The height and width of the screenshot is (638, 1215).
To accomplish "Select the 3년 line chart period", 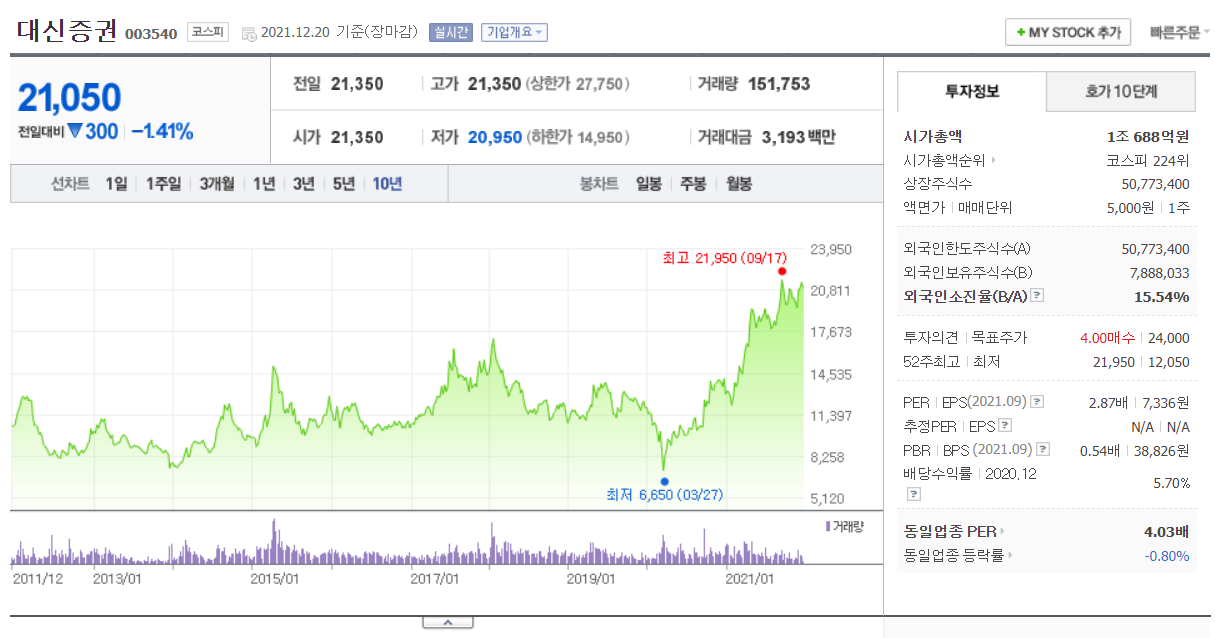I will 303,184.
